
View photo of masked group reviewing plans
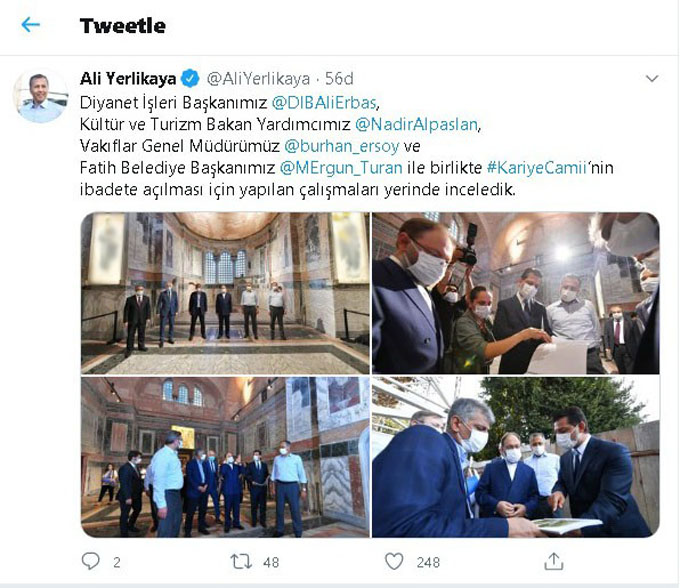point(516,293)
